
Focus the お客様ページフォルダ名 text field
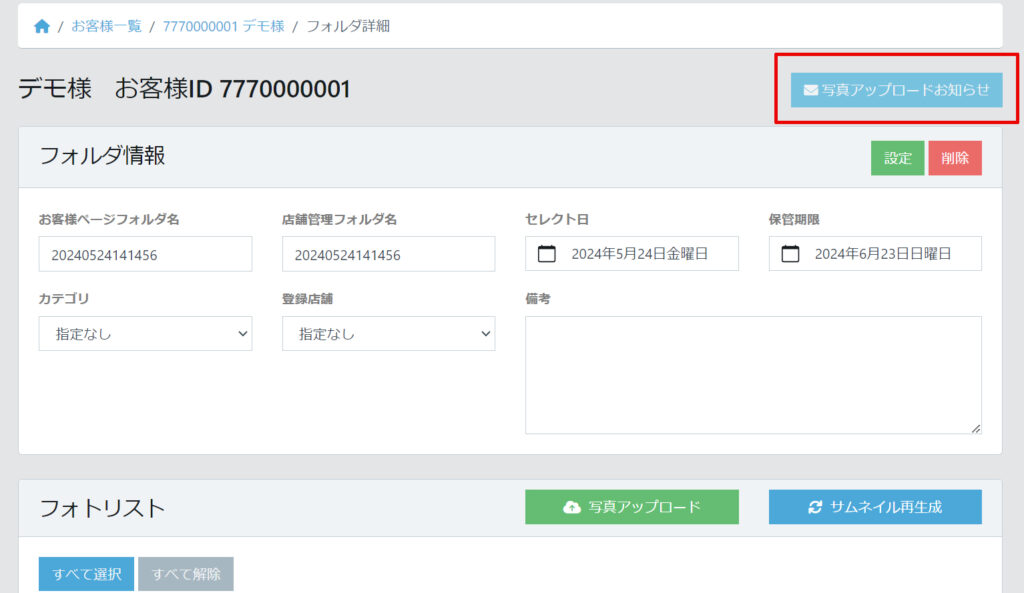pos(145,254)
